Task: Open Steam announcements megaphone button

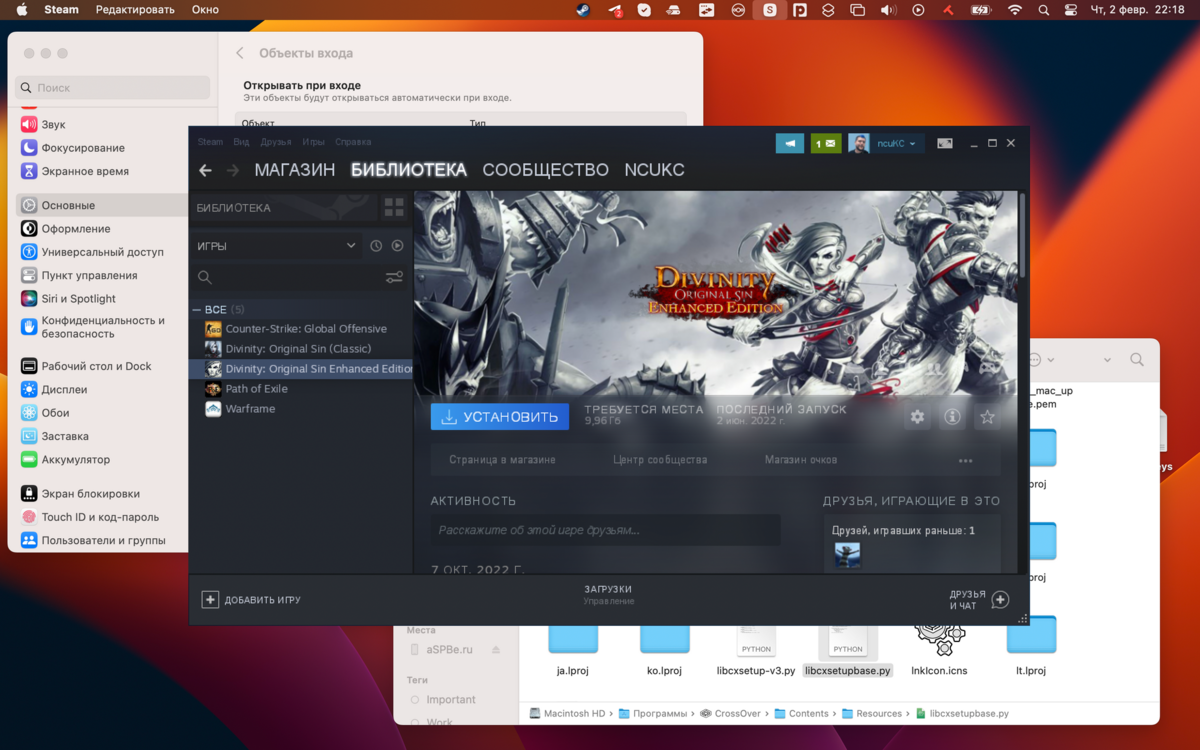Action: (790, 144)
